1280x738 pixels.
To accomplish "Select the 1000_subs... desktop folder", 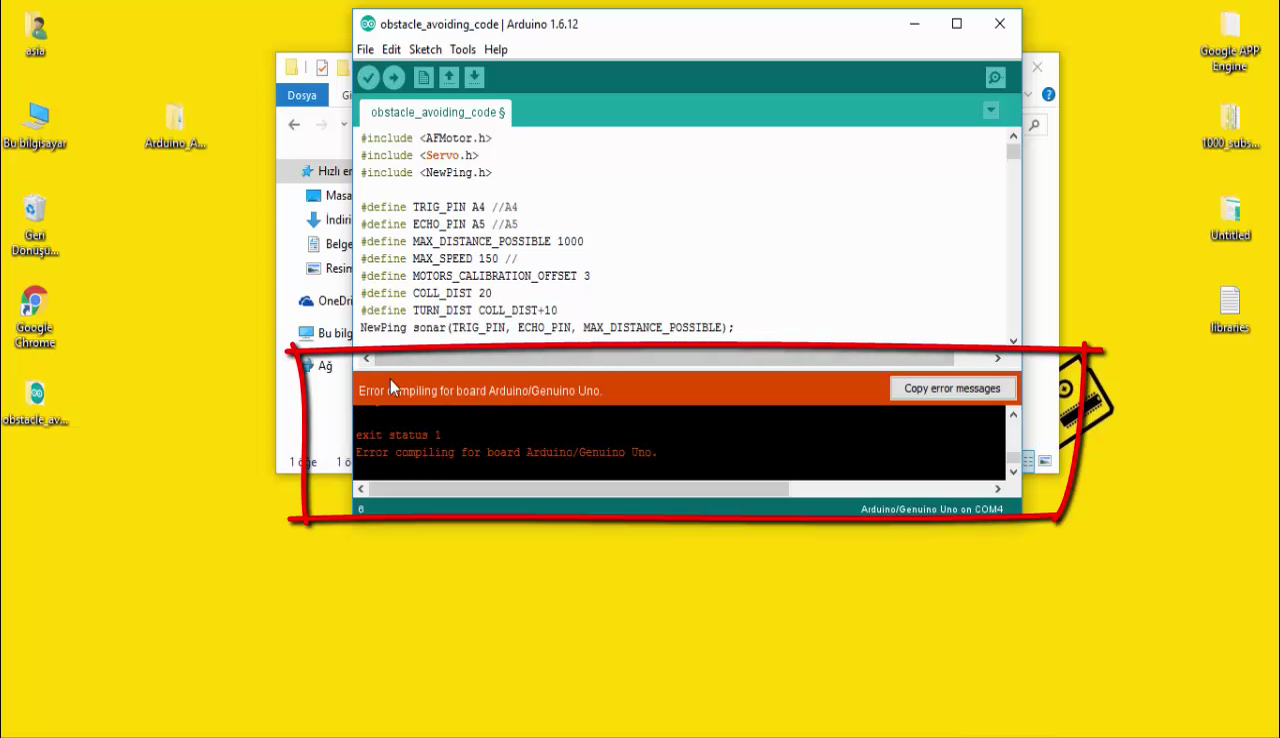I will click(x=1230, y=126).
